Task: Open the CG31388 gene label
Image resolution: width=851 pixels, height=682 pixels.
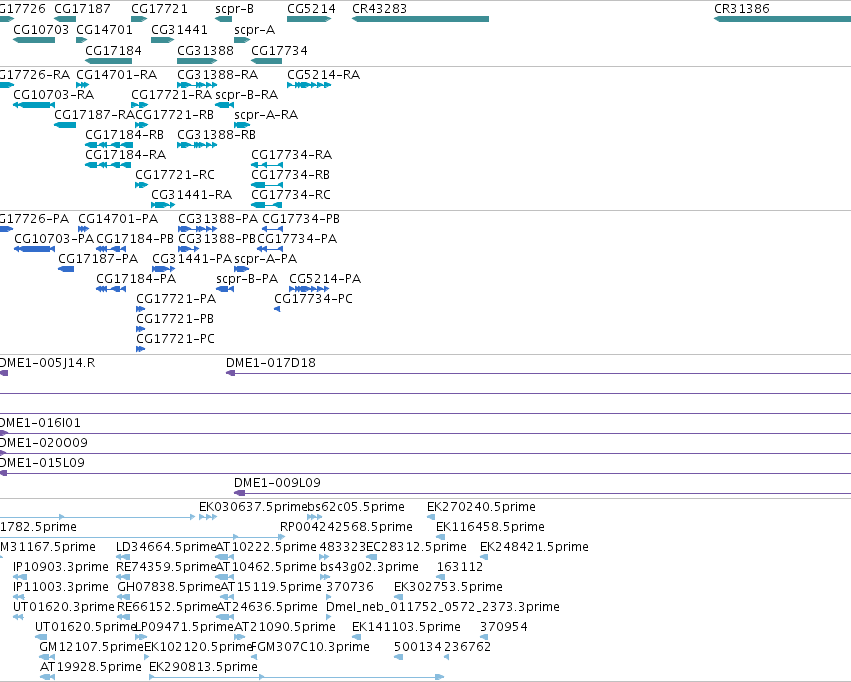Action: pos(205,50)
